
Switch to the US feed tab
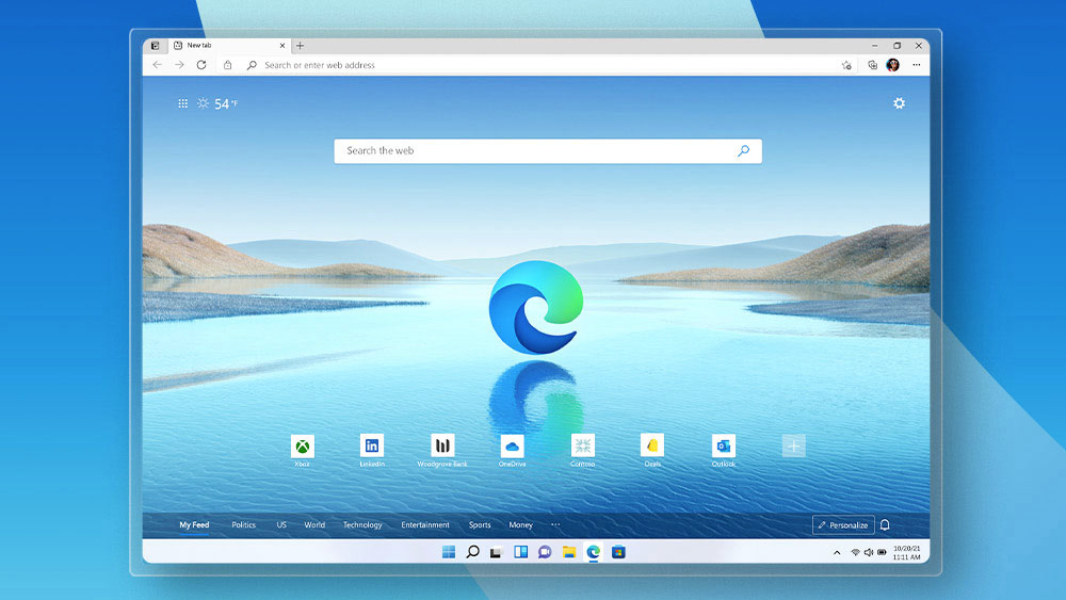click(281, 525)
